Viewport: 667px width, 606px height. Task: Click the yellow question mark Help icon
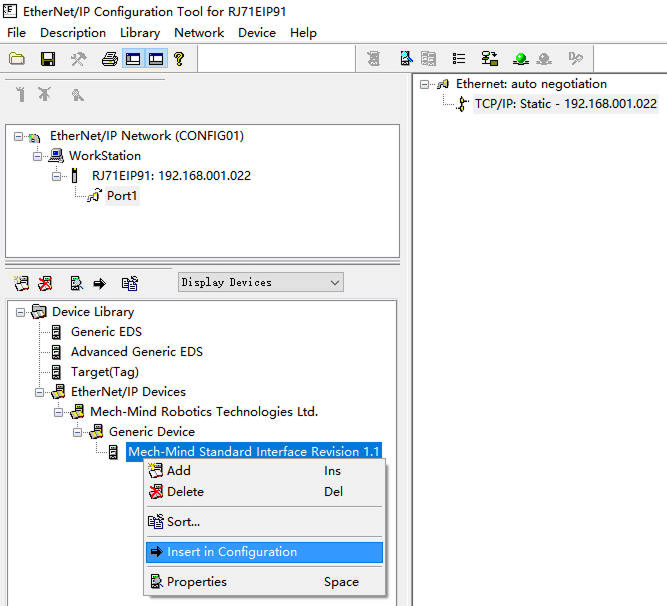[179, 59]
